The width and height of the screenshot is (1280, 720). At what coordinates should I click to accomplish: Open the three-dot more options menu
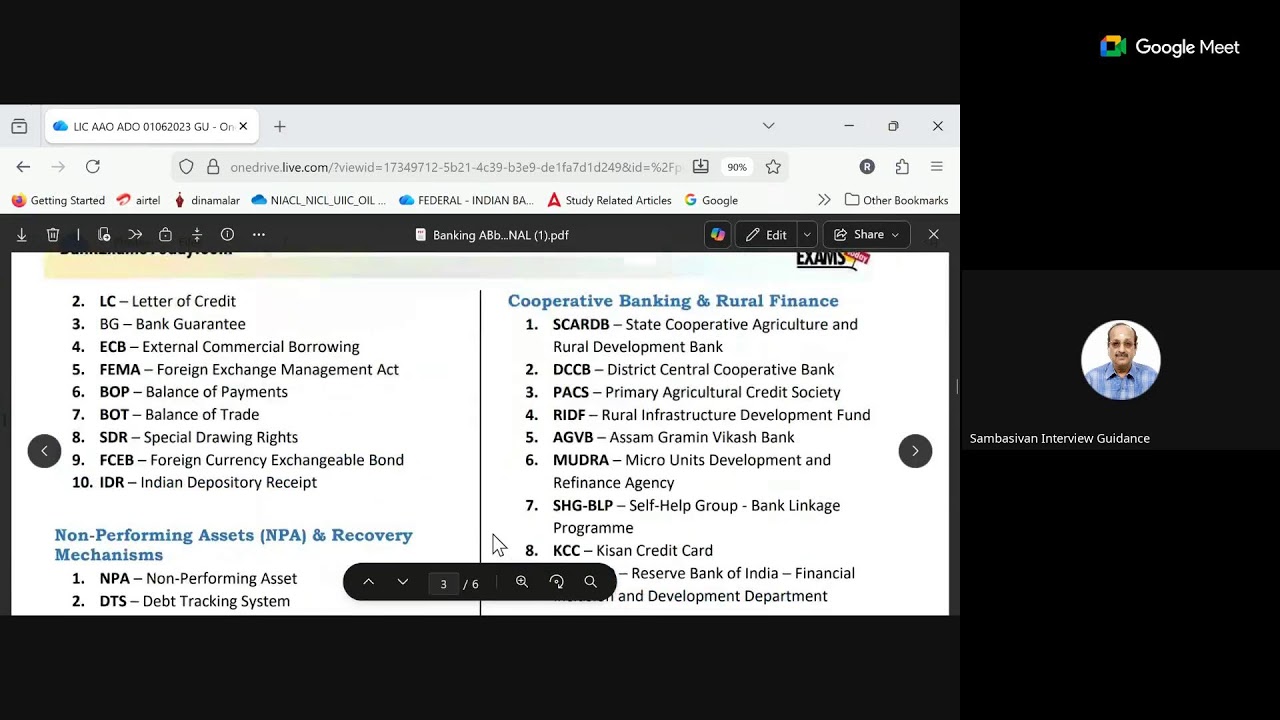(x=259, y=235)
